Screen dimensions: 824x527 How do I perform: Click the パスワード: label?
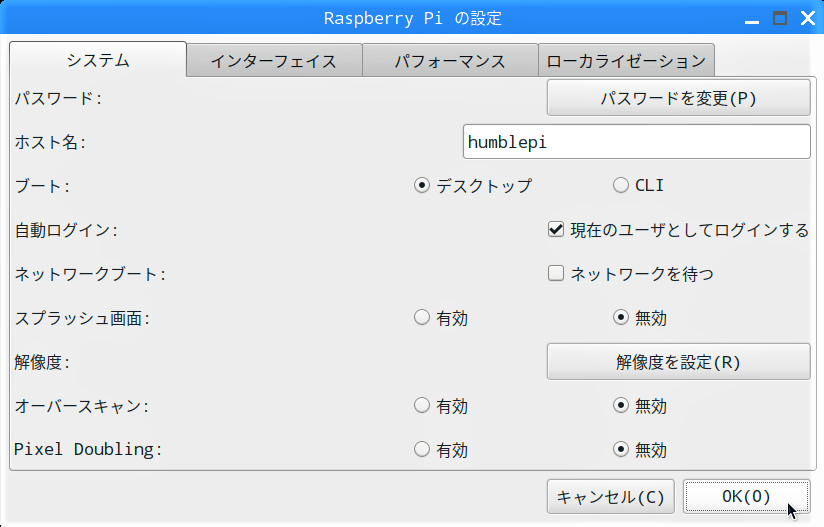click(x=58, y=98)
